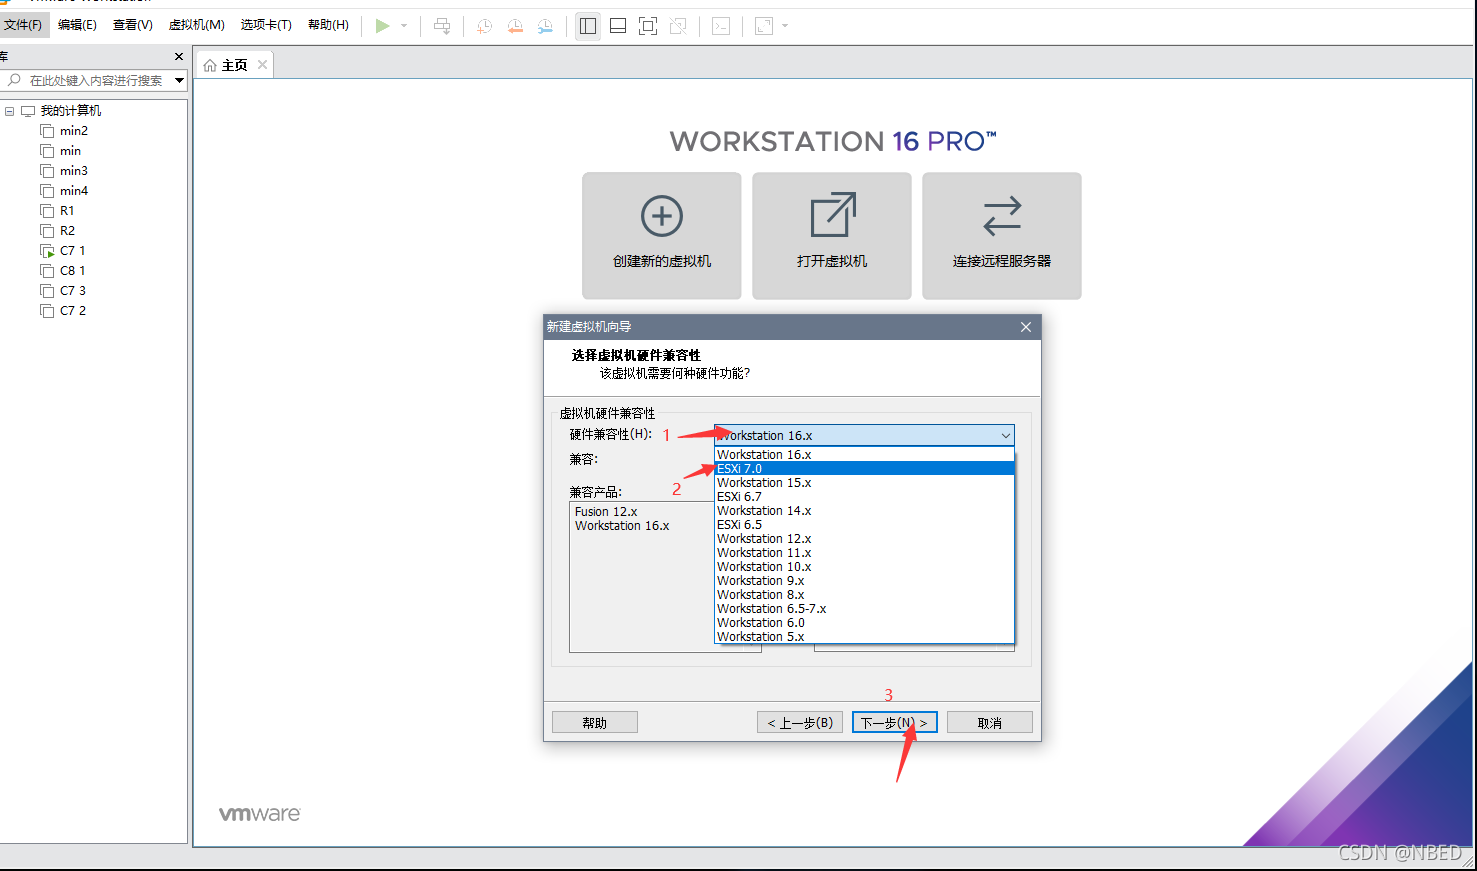Open the 虚拟机(M) menu
The width and height of the screenshot is (1477, 871).
point(197,25)
